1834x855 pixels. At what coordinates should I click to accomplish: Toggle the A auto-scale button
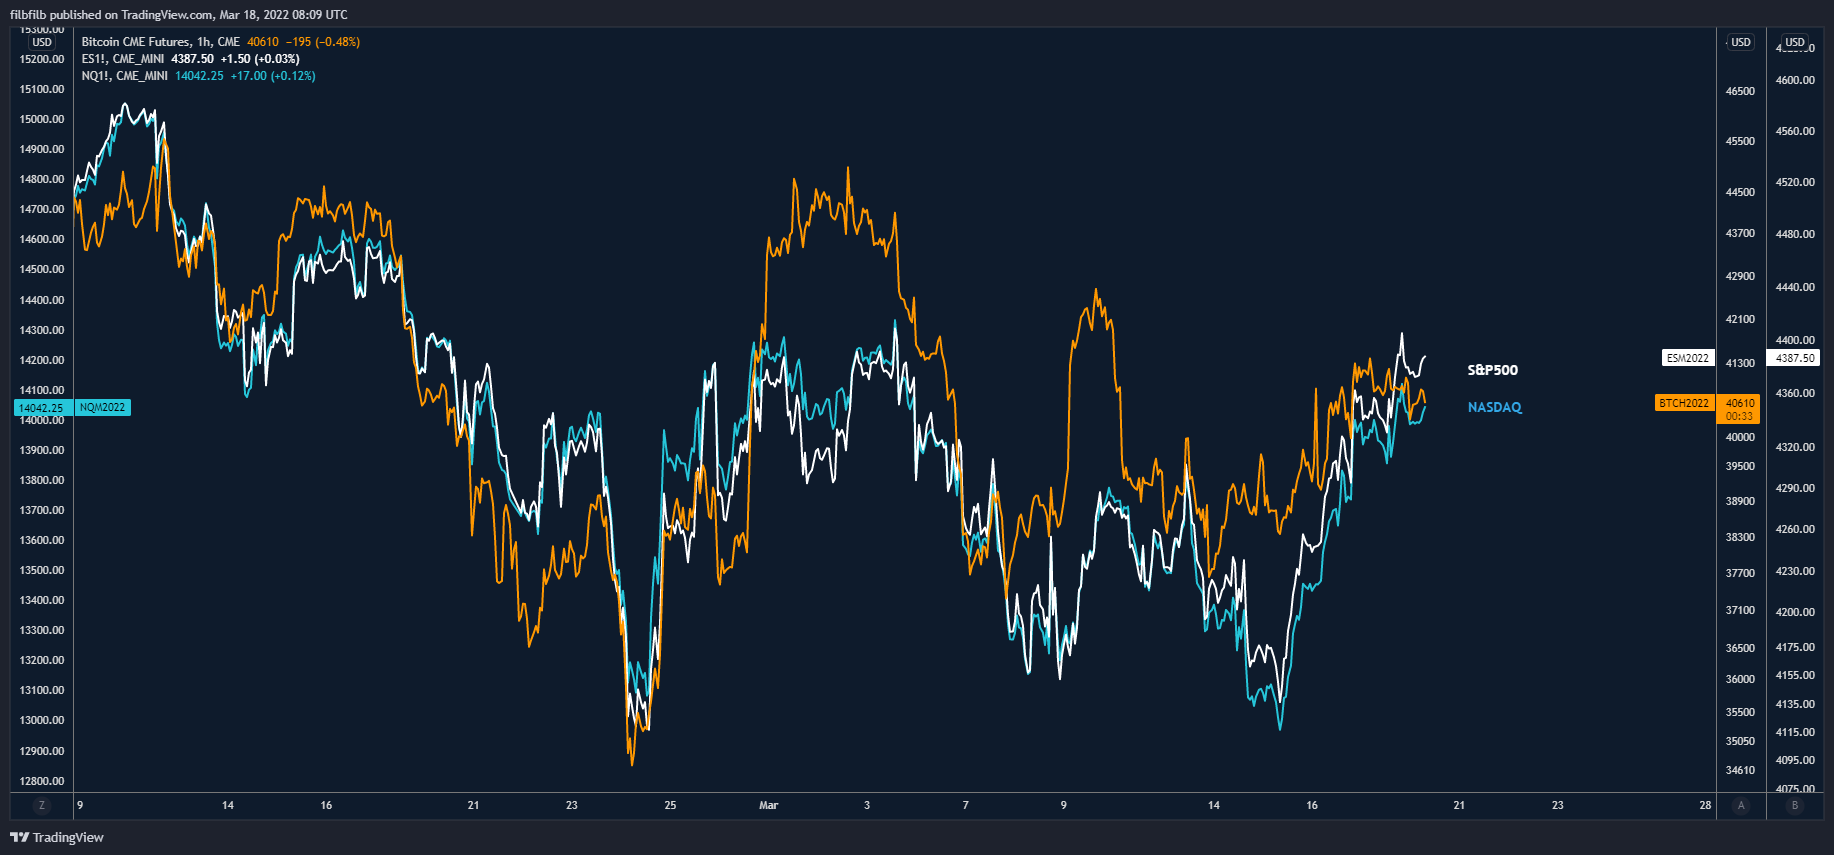1741,805
